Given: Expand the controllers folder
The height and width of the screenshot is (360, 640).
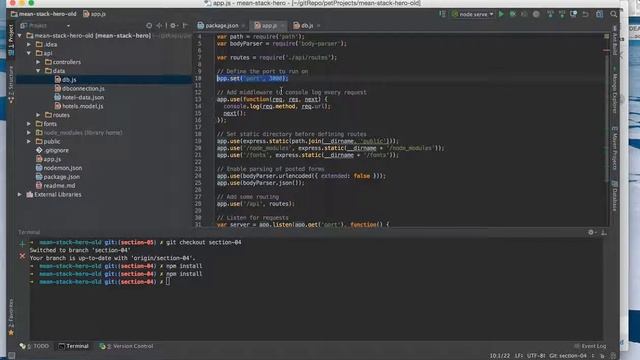Looking at the screenshot, I should click(38, 62).
